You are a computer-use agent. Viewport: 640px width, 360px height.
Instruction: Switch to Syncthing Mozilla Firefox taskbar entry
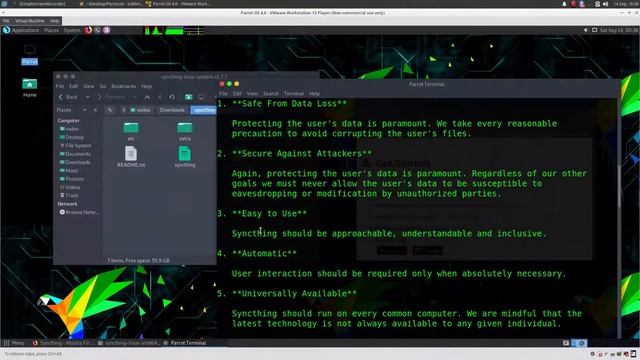(x=62, y=343)
